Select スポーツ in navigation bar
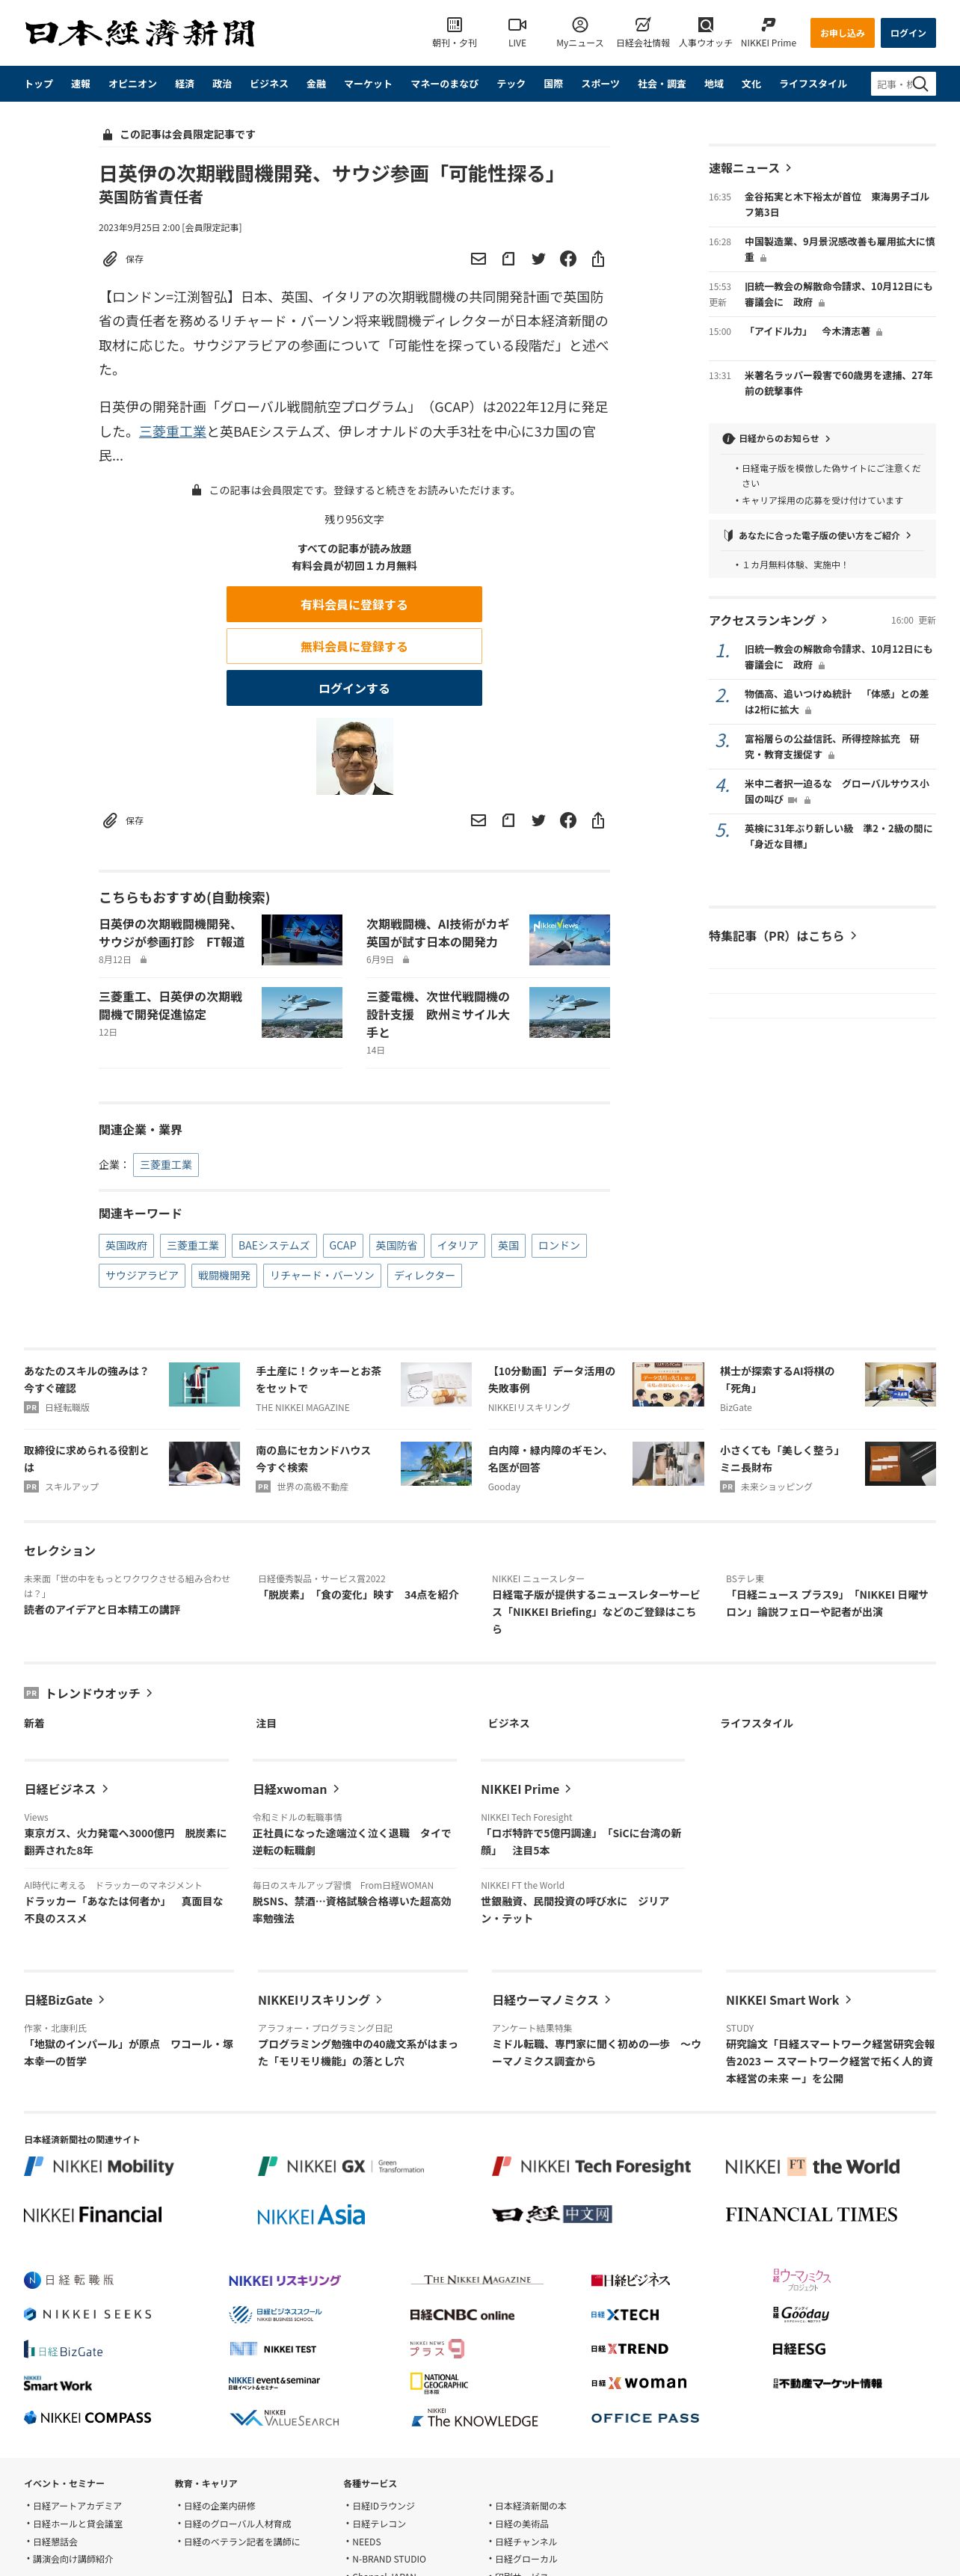The height and width of the screenshot is (2576, 960). (600, 84)
